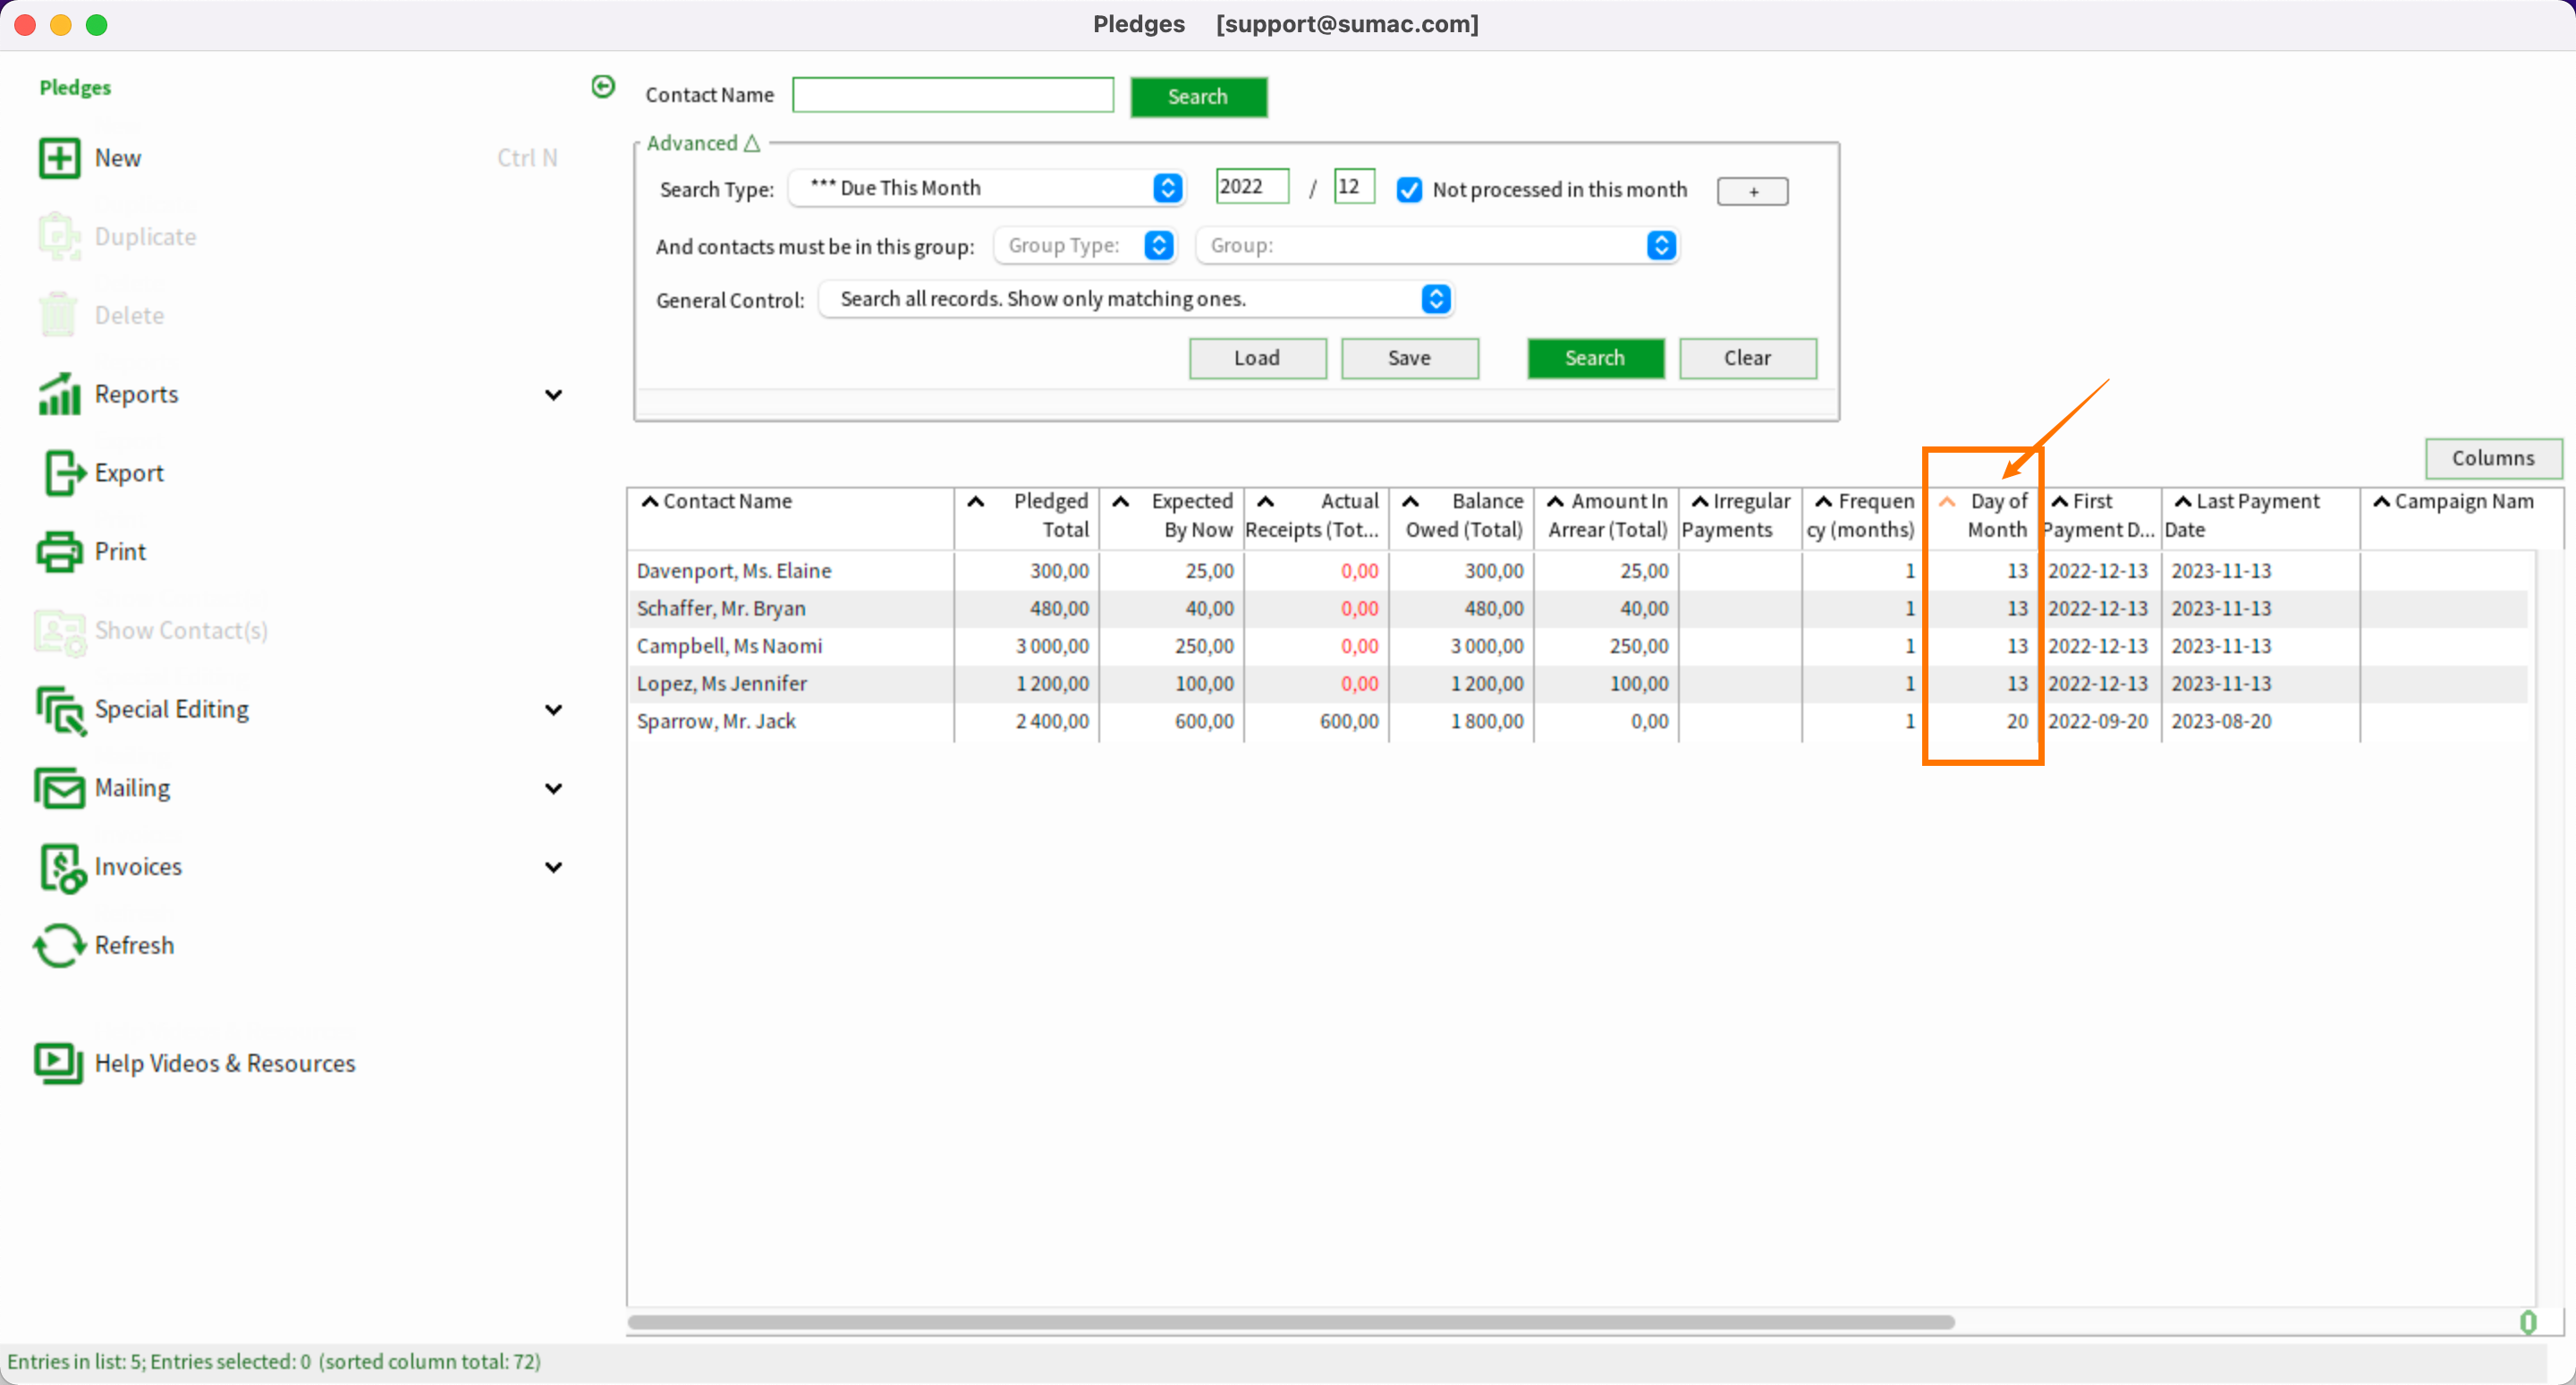Click the Contact Name input field
The image size is (2576, 1385).
(x=953, y=95)
